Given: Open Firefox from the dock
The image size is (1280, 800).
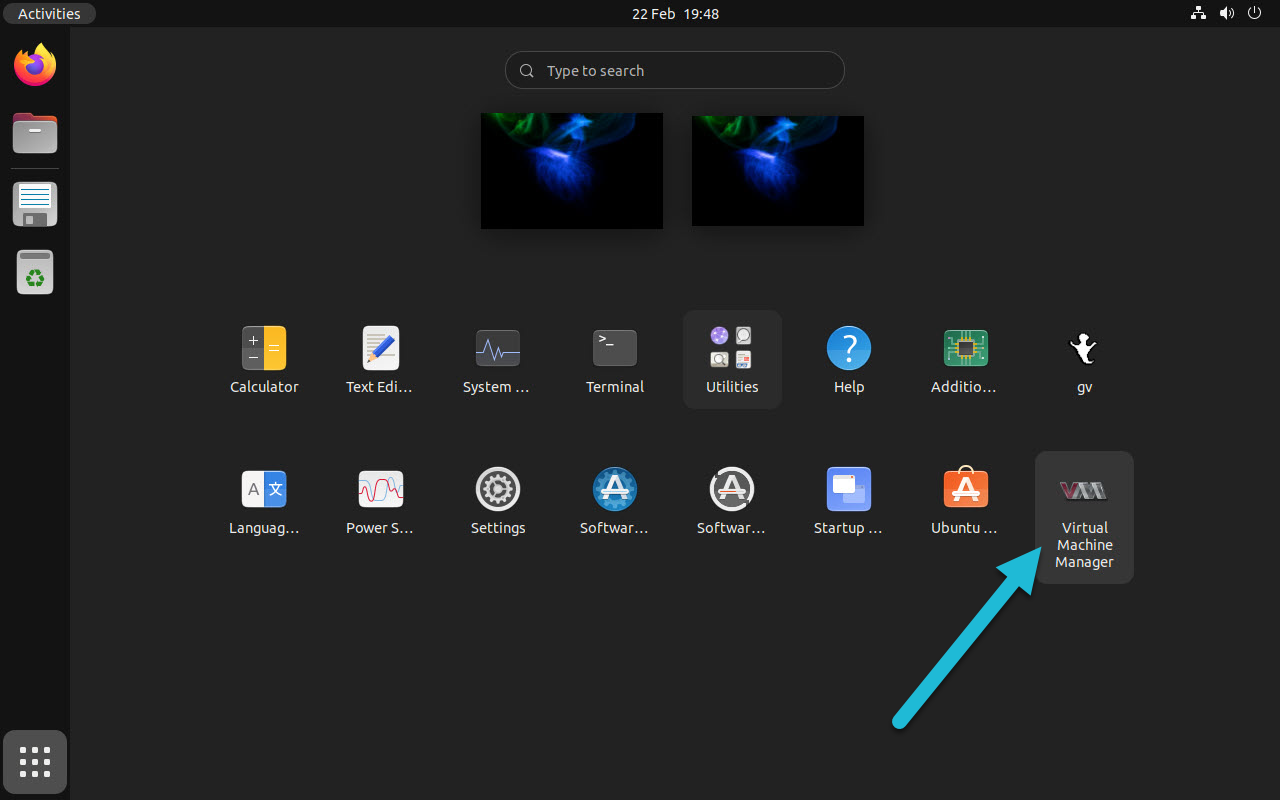Looking at the screenshot, I should point(35,66).
